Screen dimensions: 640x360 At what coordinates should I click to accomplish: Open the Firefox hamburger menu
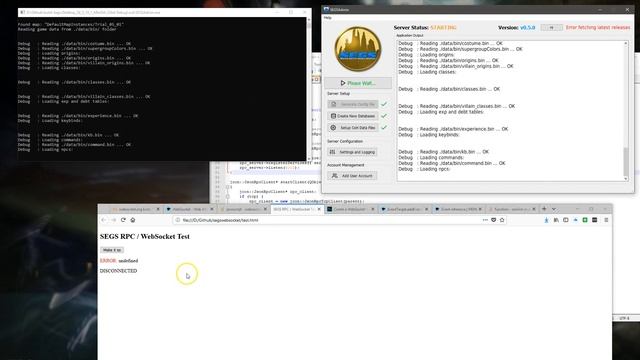click(x=606, y=220)
